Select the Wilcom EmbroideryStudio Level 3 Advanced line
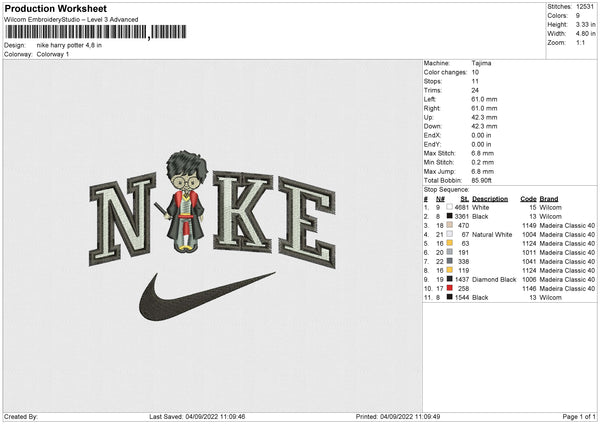Viewport: 600px width, 424px height. tap(71, 20)
